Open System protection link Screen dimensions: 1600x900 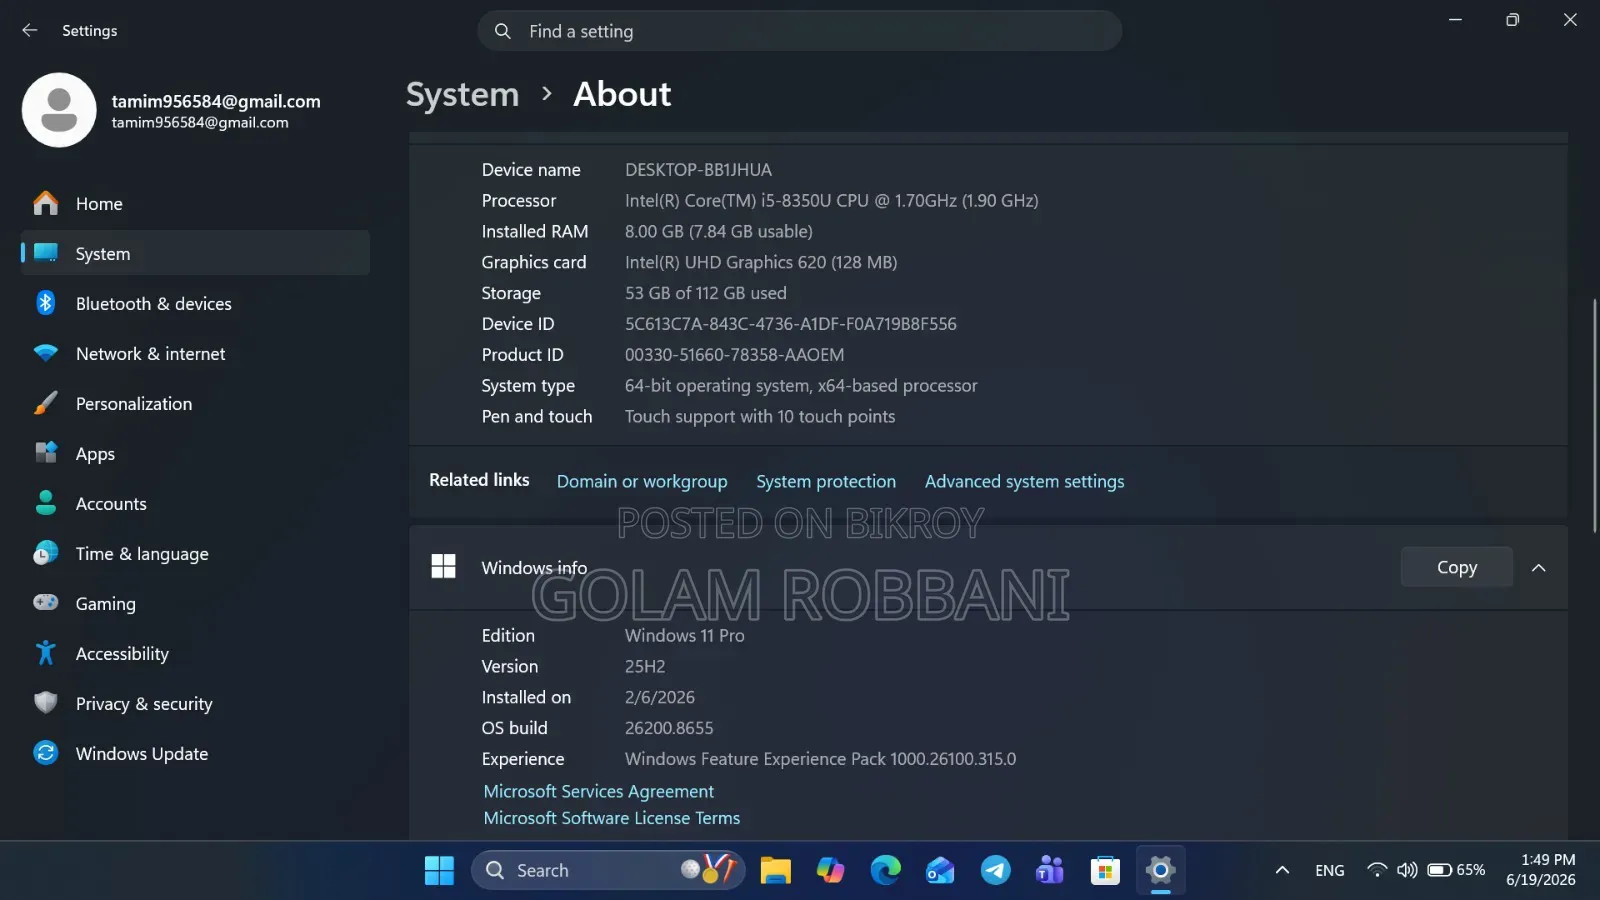click(826, 482)
